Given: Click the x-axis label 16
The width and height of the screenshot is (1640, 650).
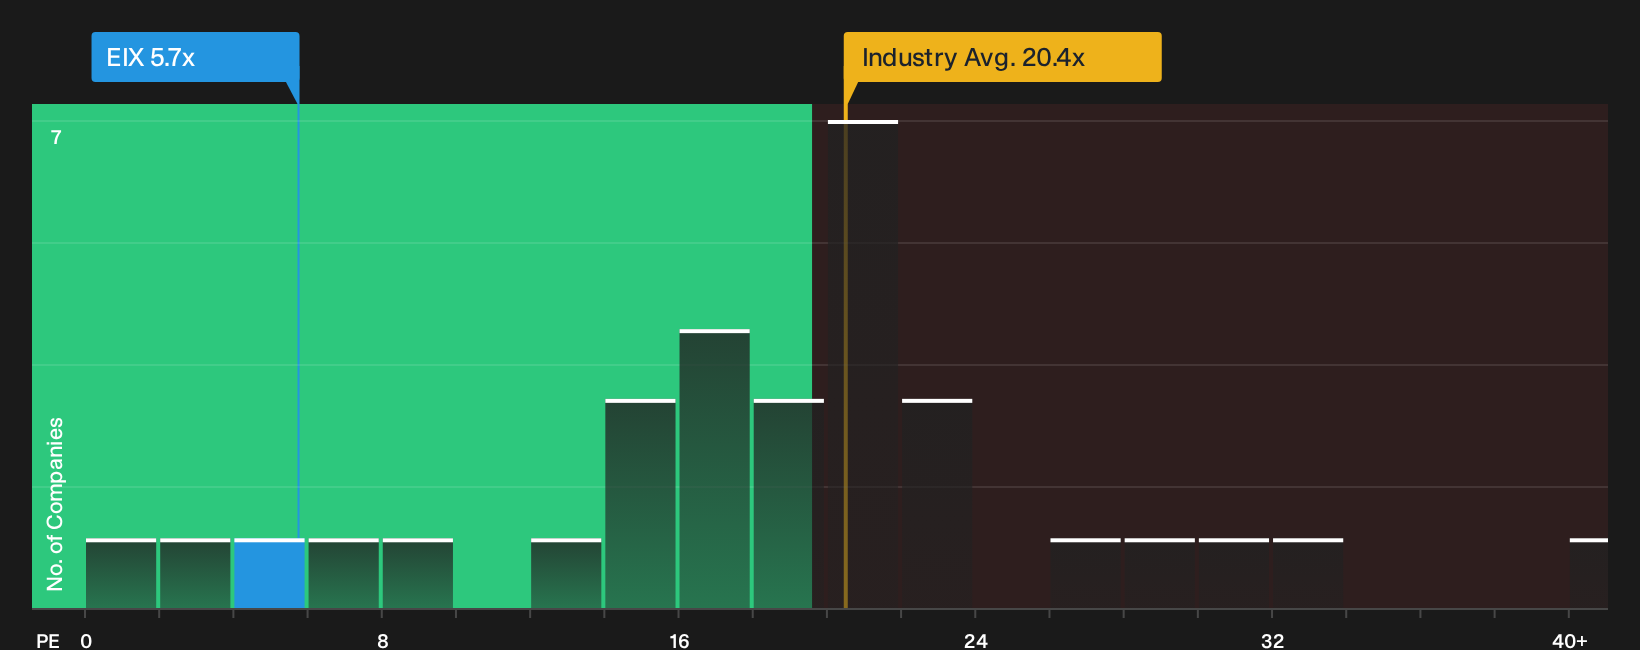Looking at the screenshot, I should [x=679, y=640].
